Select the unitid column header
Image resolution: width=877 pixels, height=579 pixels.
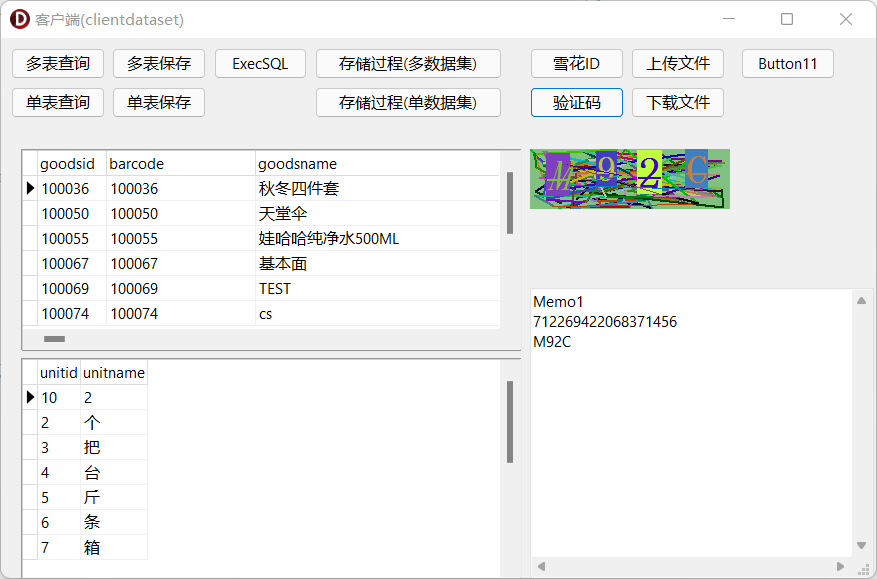[59, 373]
